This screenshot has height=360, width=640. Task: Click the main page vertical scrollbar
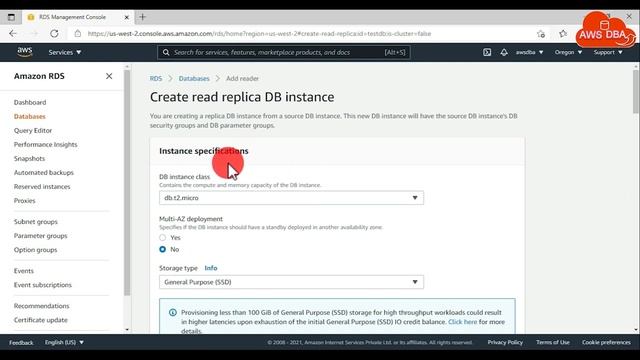[636, 91]
